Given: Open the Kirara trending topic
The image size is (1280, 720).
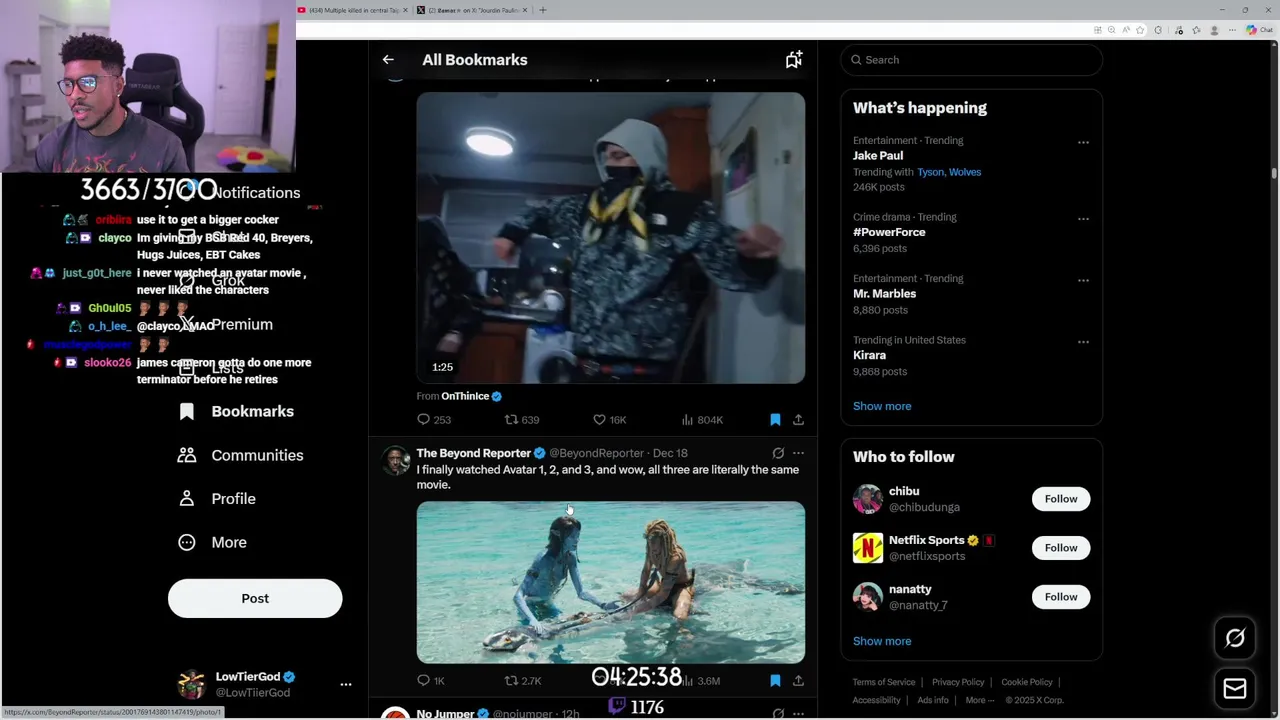Looking at the screenshot, I should pos(869,355).
